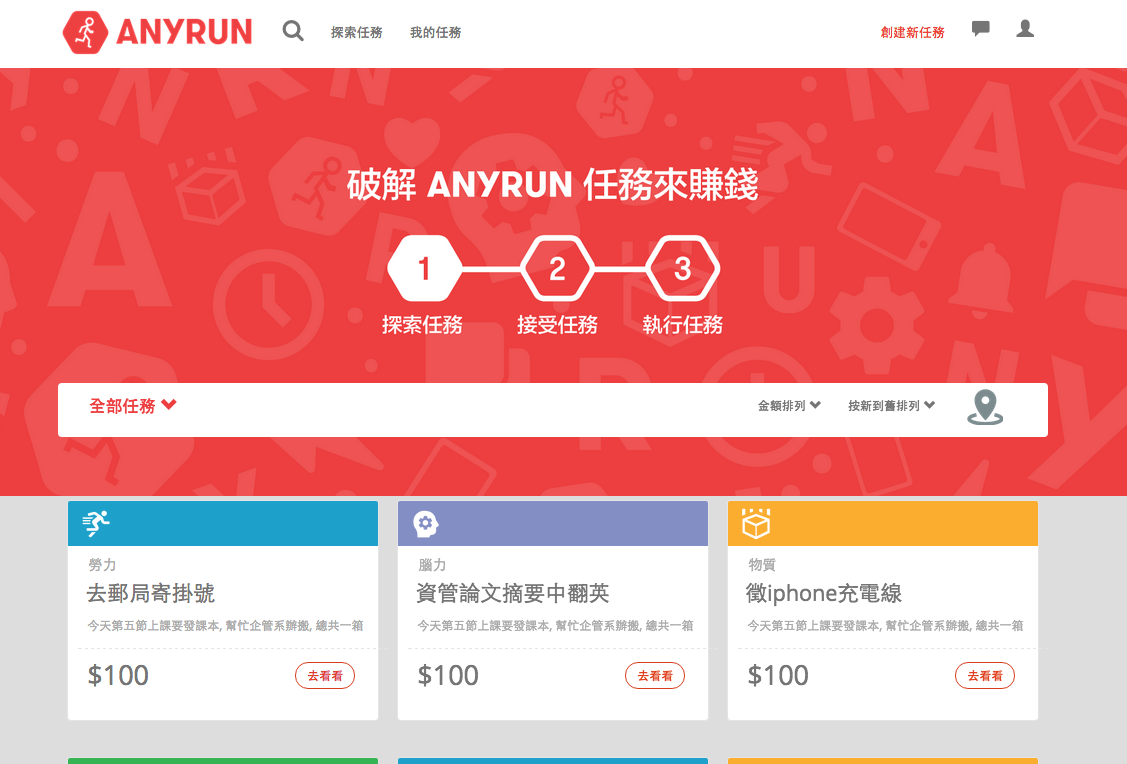
Task: Click 勞力 category label on first card
Action: click(x=102, y=565)
